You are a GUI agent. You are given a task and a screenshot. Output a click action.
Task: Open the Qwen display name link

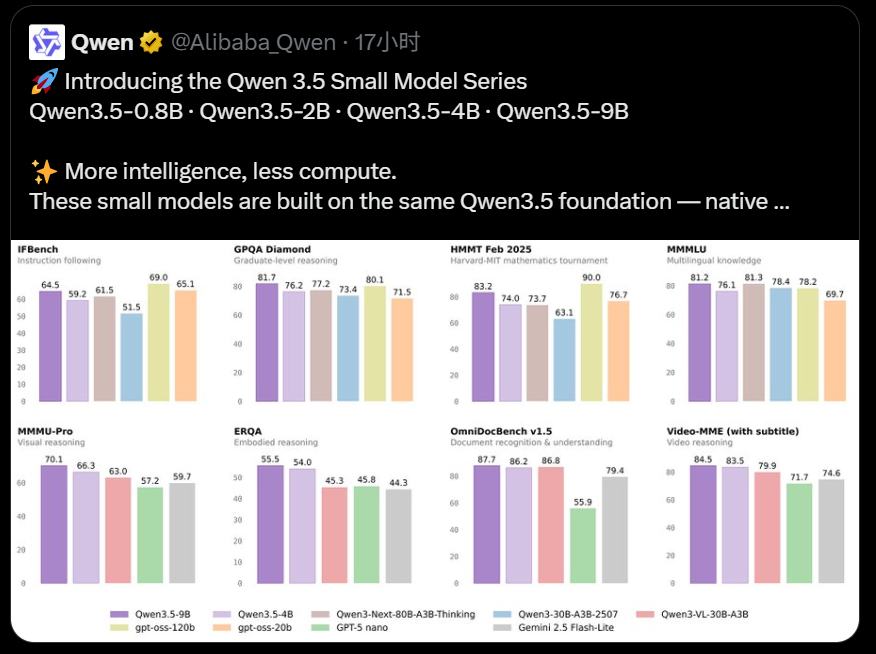102,42
